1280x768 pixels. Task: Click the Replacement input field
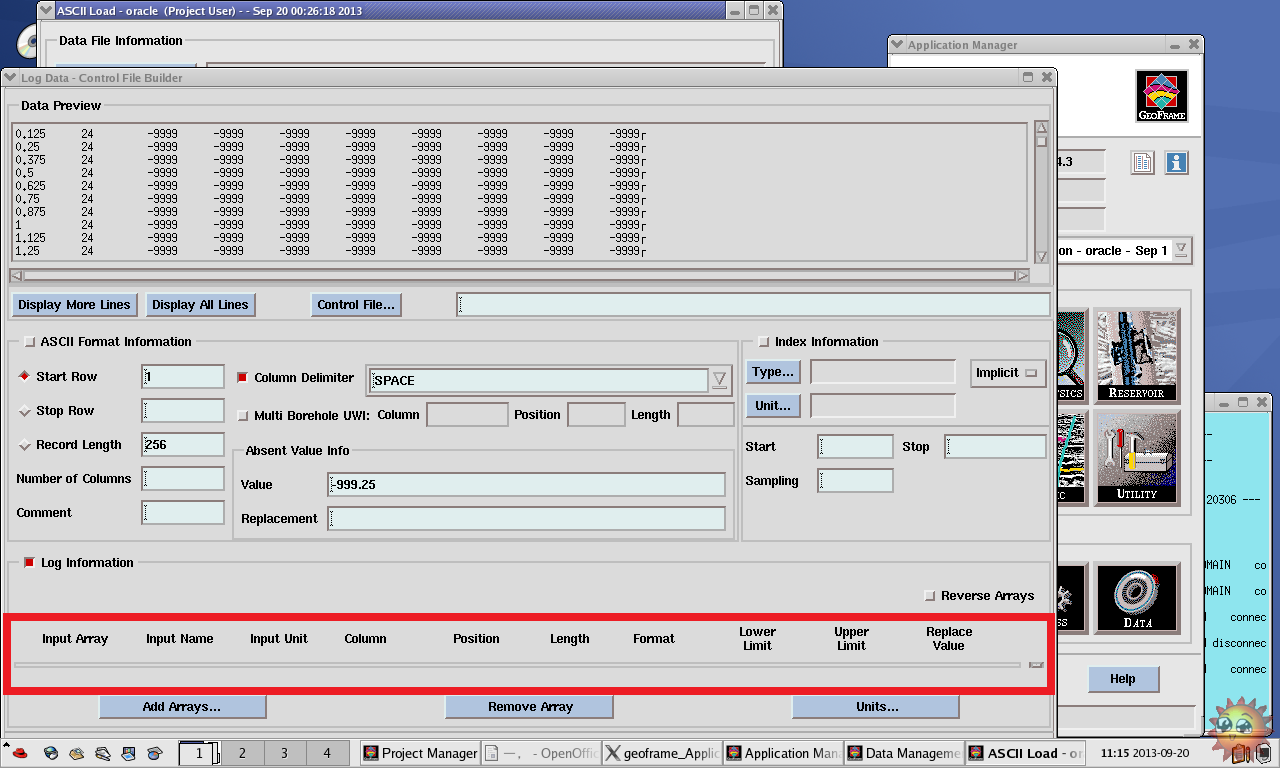coord(526,519)
